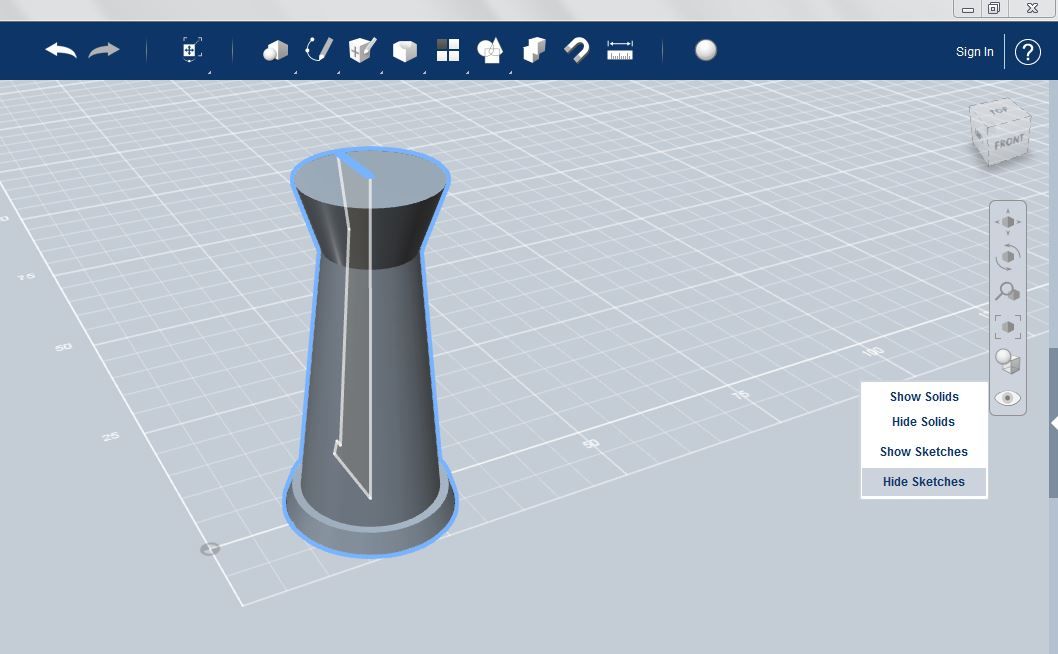Select the Transform tool
The height and width of the screenshot is (654, 1058).
click(x=190, y=49)
